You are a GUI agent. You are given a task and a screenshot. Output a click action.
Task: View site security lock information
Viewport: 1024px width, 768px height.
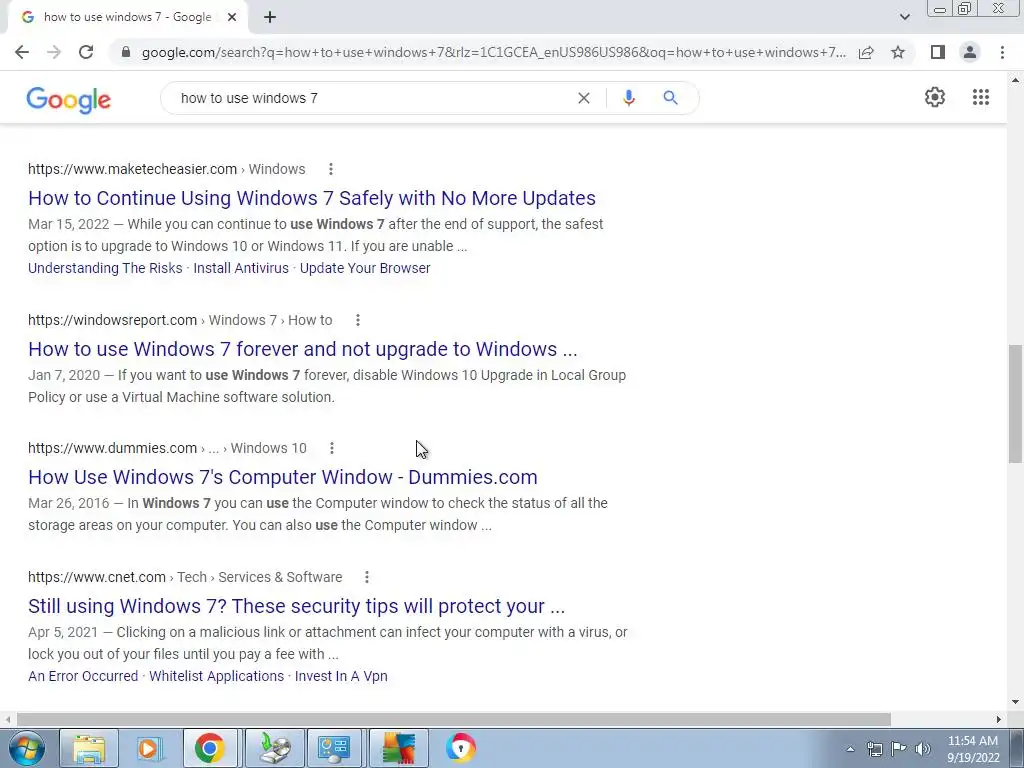point(126,52)
